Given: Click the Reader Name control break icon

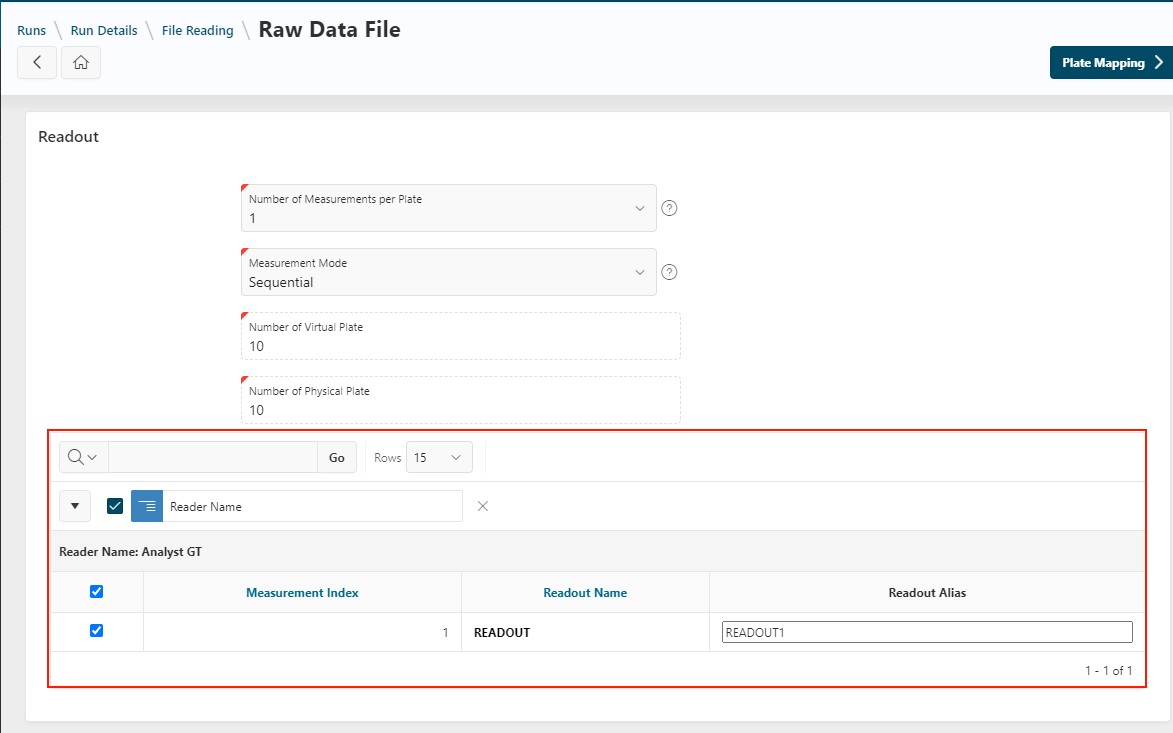Looking at the screenshot, I should tap(147, 506).
